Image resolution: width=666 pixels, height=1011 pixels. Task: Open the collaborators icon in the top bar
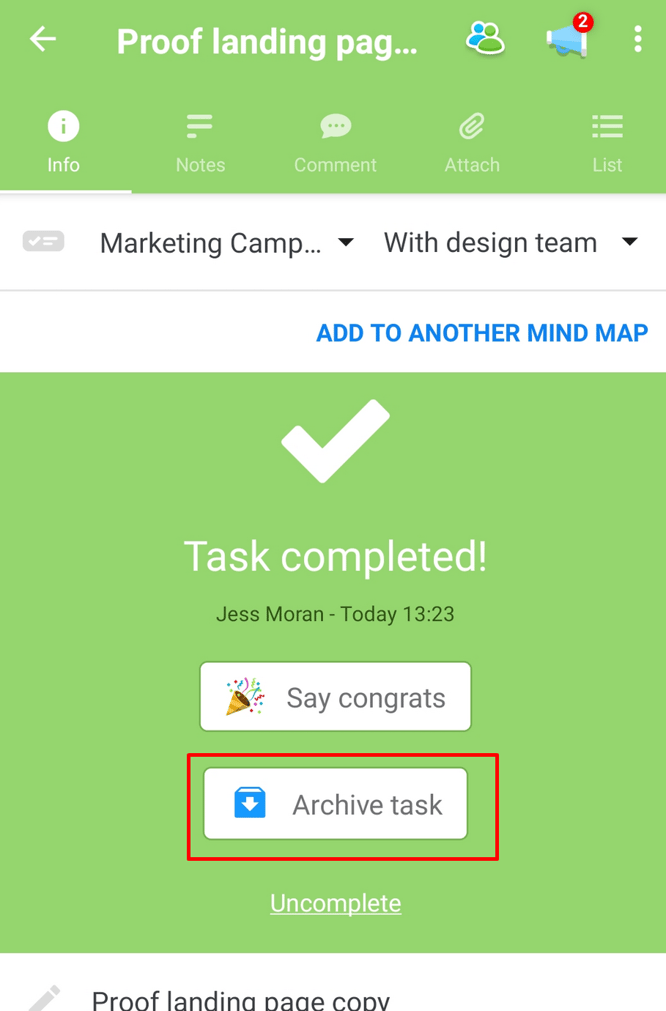point(485,38)
